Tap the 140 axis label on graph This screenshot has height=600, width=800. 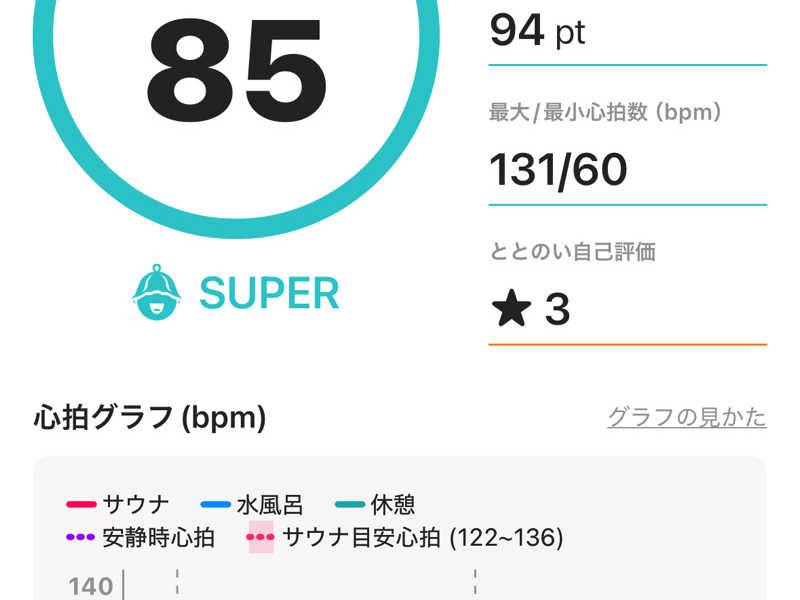[x=90, y=585]
